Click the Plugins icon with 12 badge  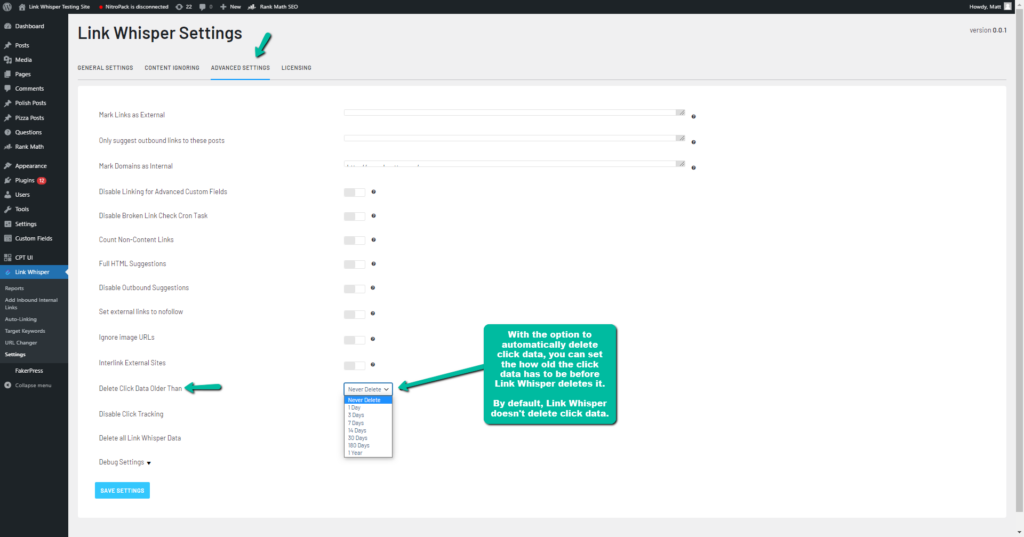[8, 180]
